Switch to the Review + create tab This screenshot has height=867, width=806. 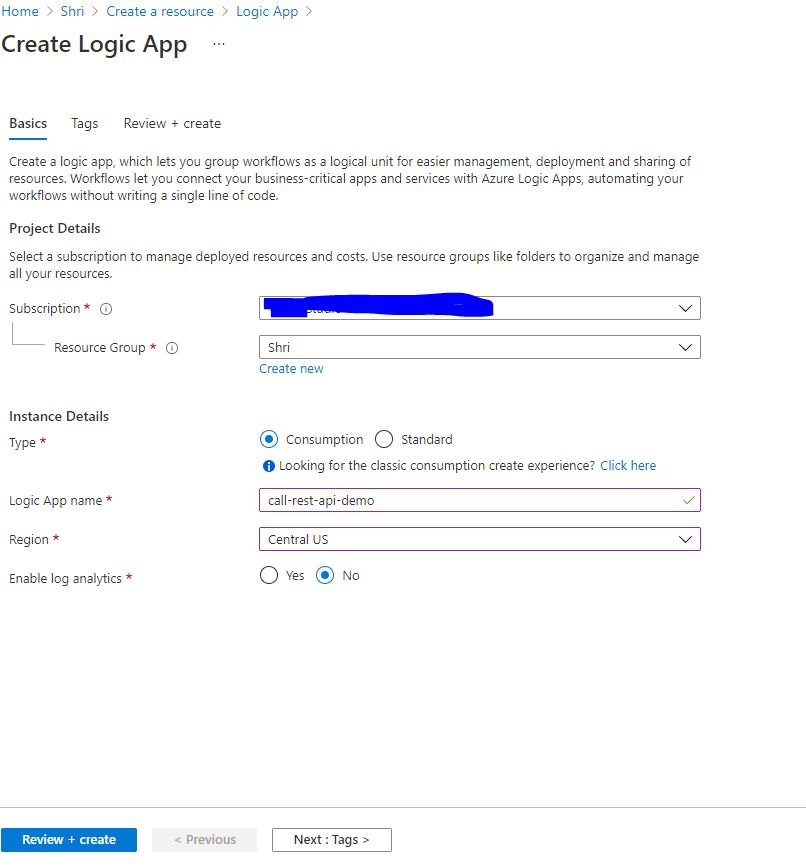tap(171, 123)
